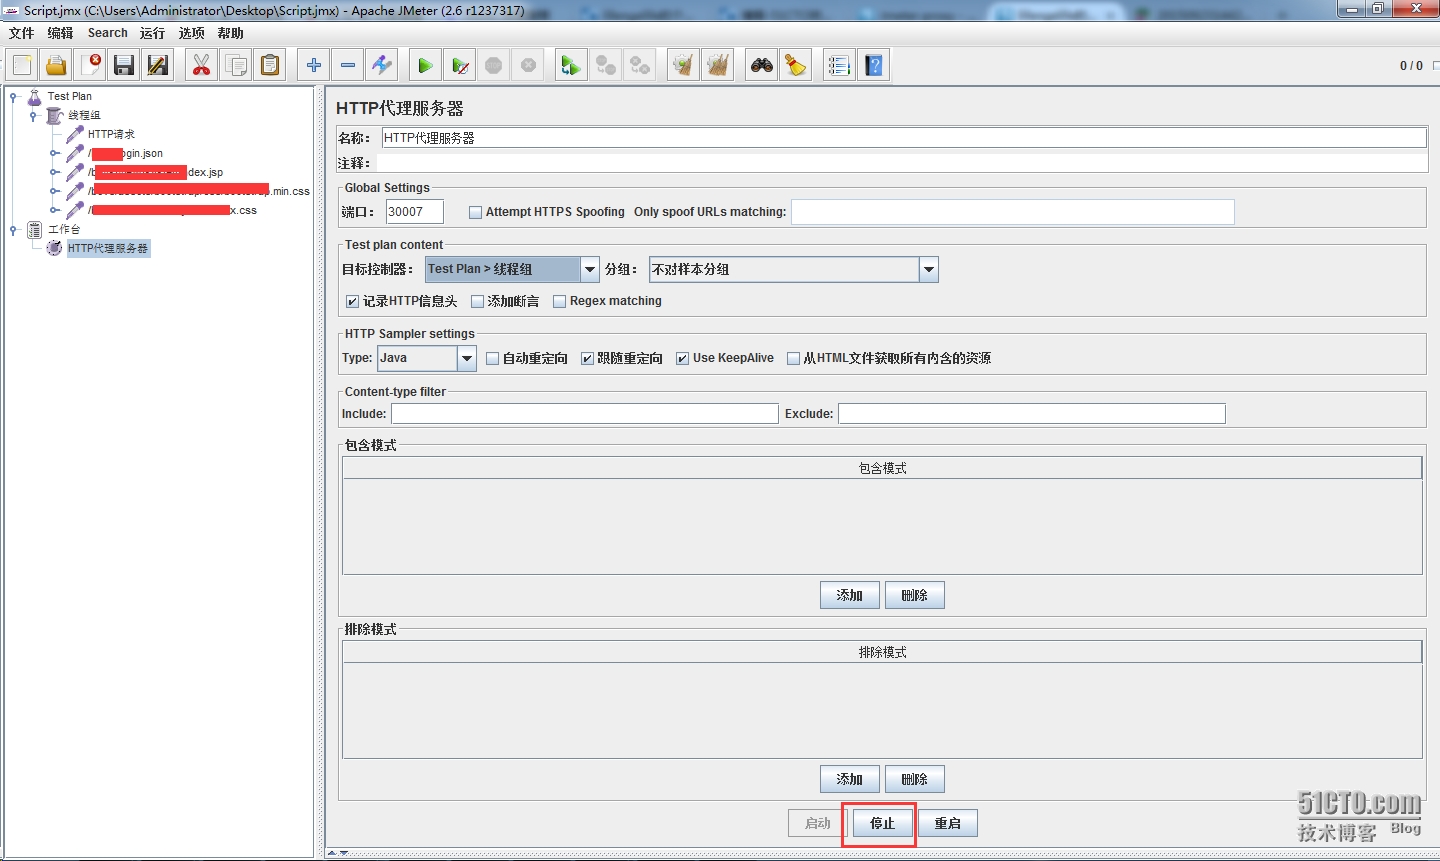Click the Save As icon
Image resolution: width=1440 pixels, height=861 pixels.
(x=158, y=66)
